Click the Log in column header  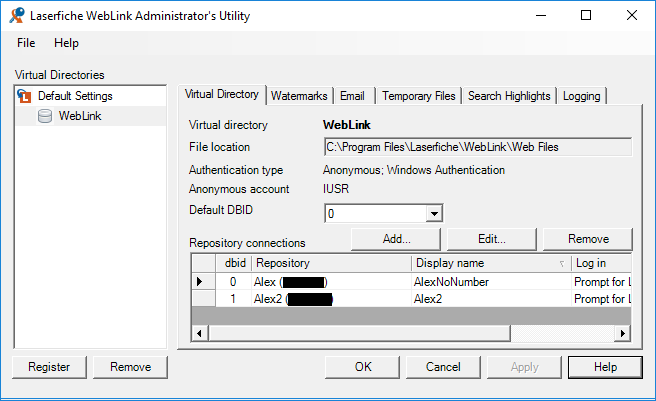coord(601,263)
